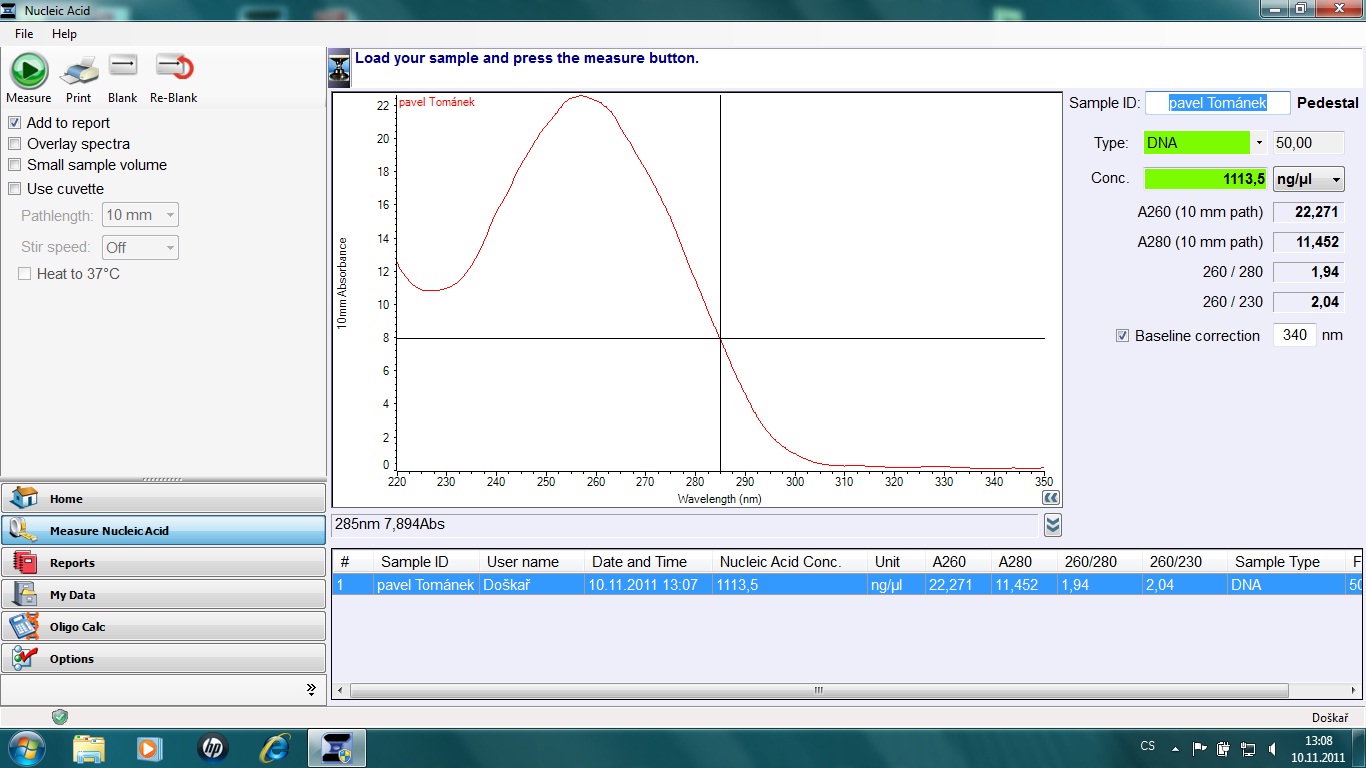Open the File menu

pos(24,34)
